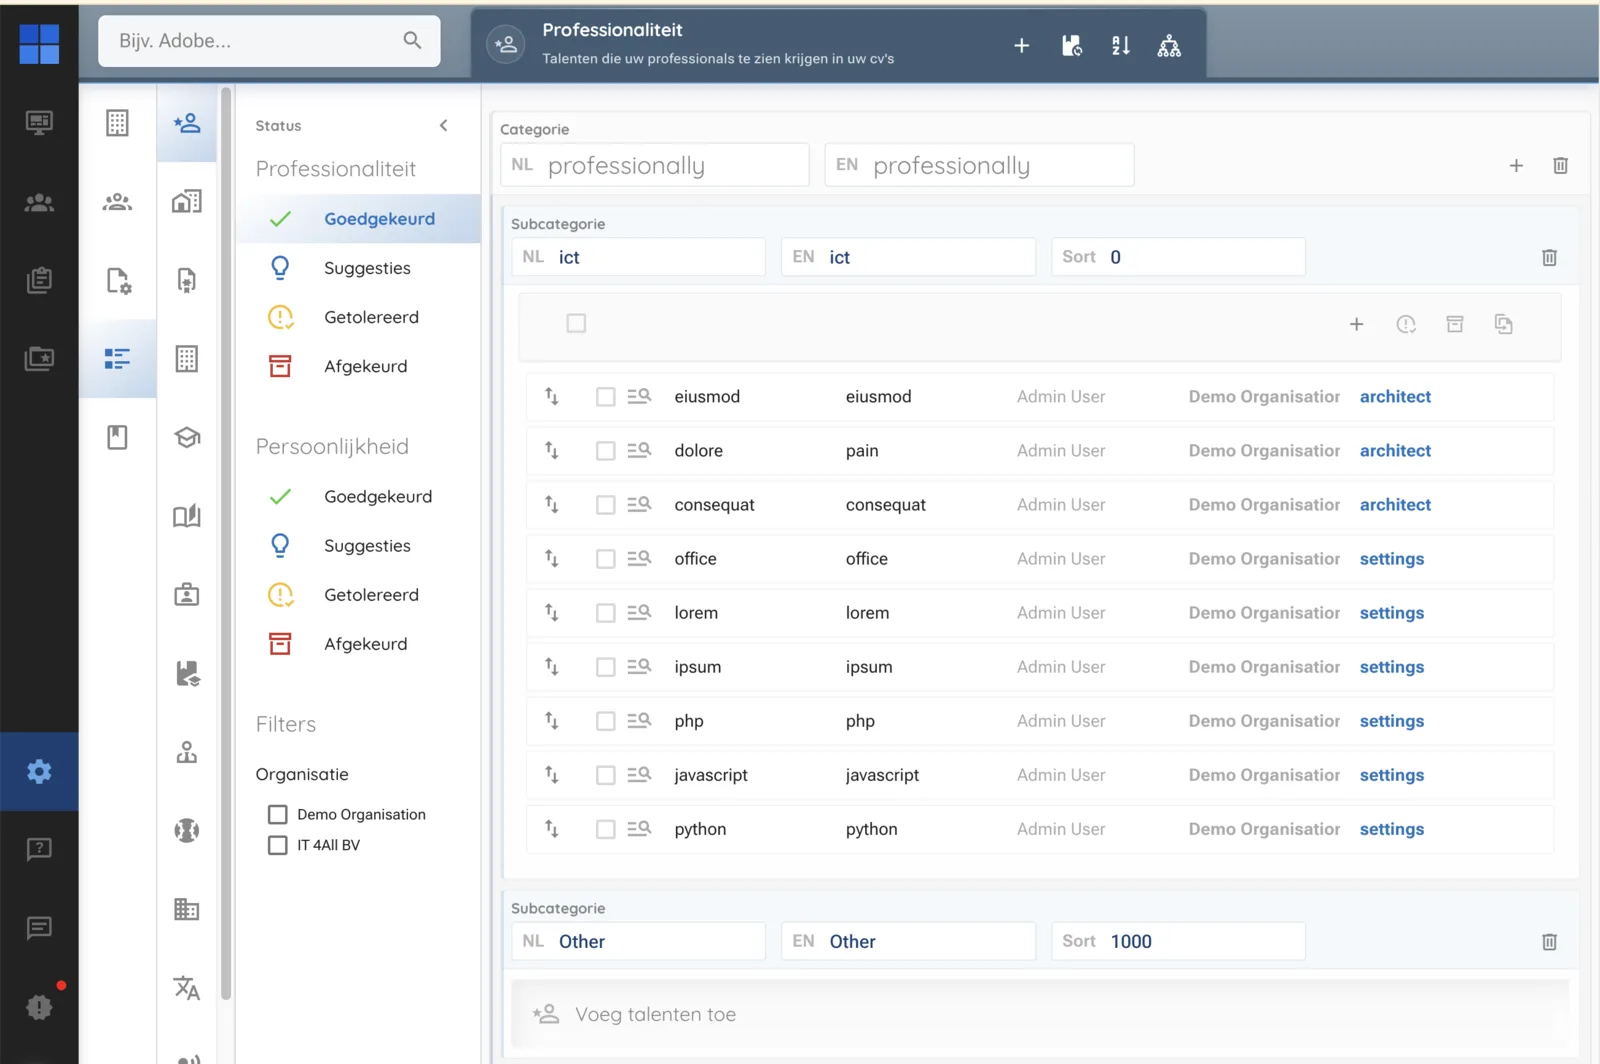Collapse the Status panel with chevron
Image resolution: width=1600 pixels, height=1064 pixels.
[x=444, y=125]
